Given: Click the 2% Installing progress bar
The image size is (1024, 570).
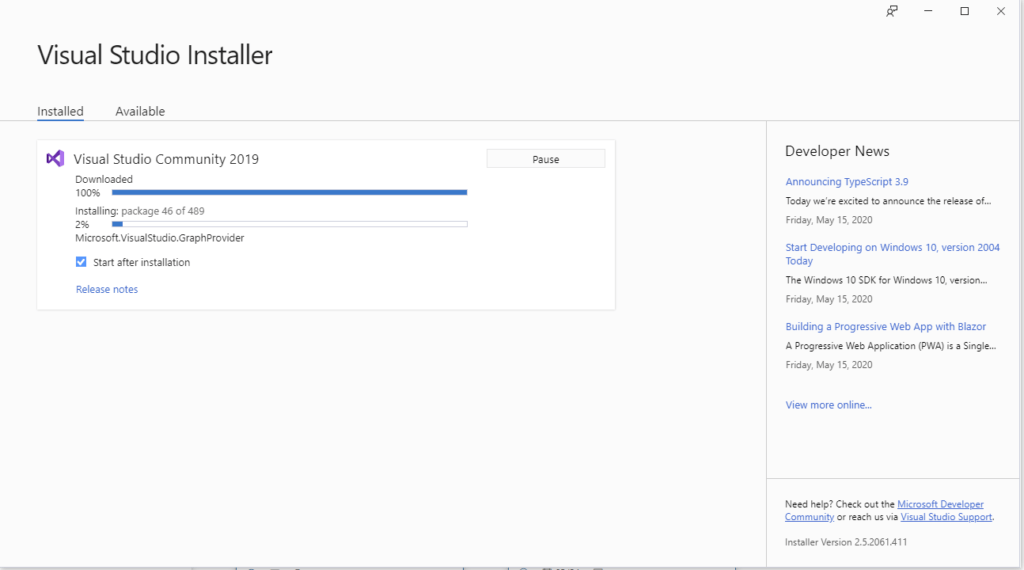Looking at the screenshot, I should (x=289, y=224).
